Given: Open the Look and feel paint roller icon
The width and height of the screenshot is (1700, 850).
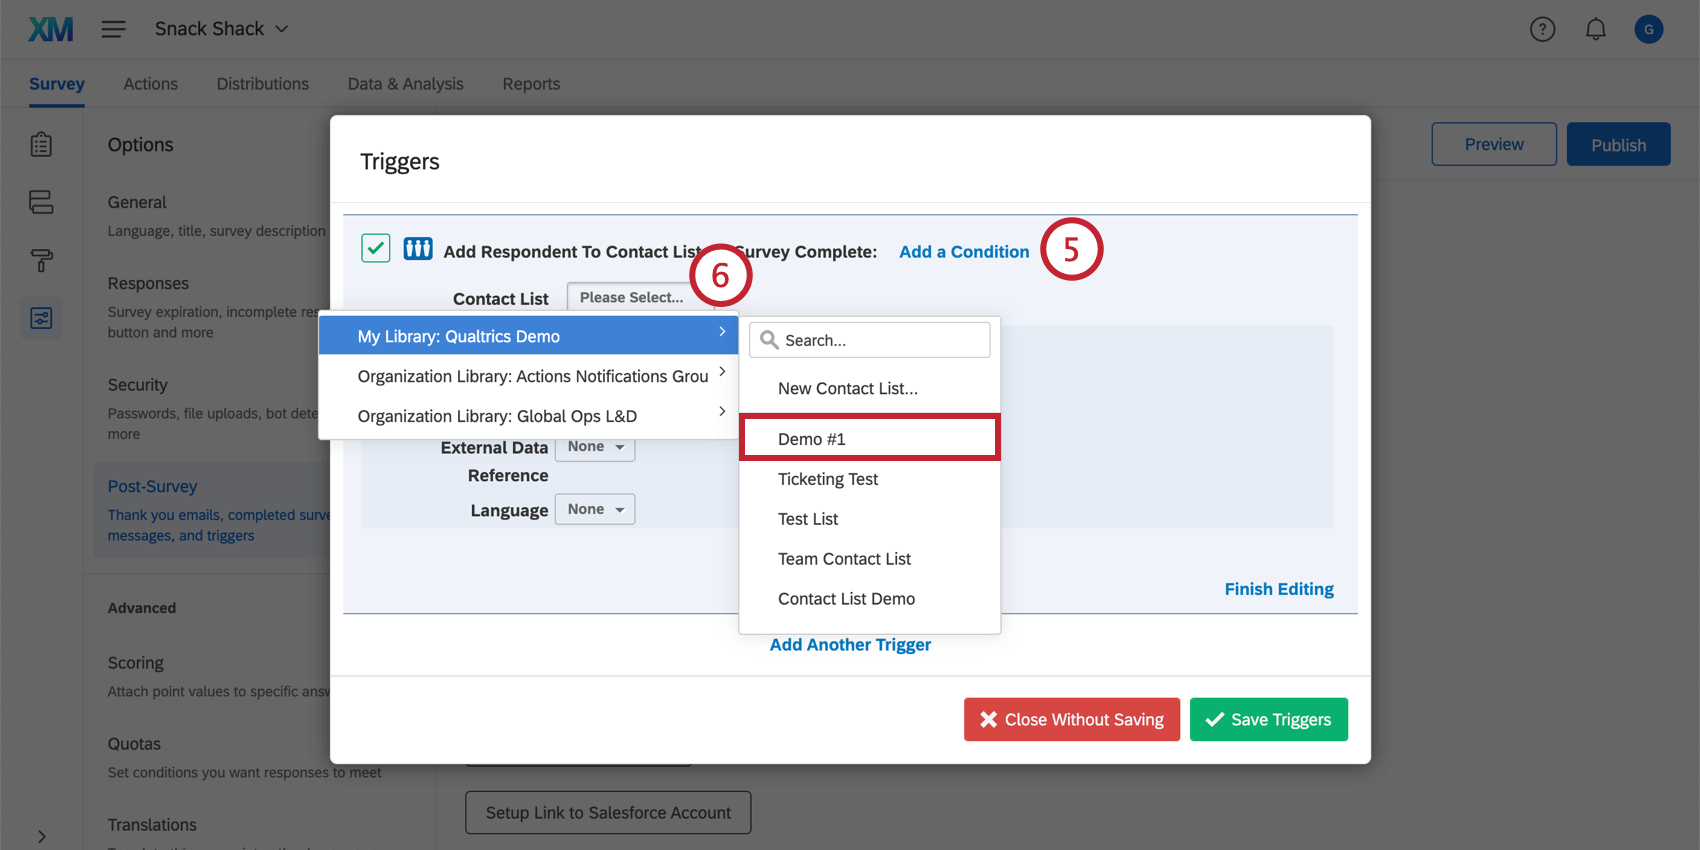Looking at the screenshot, I should tap(41, 260).
